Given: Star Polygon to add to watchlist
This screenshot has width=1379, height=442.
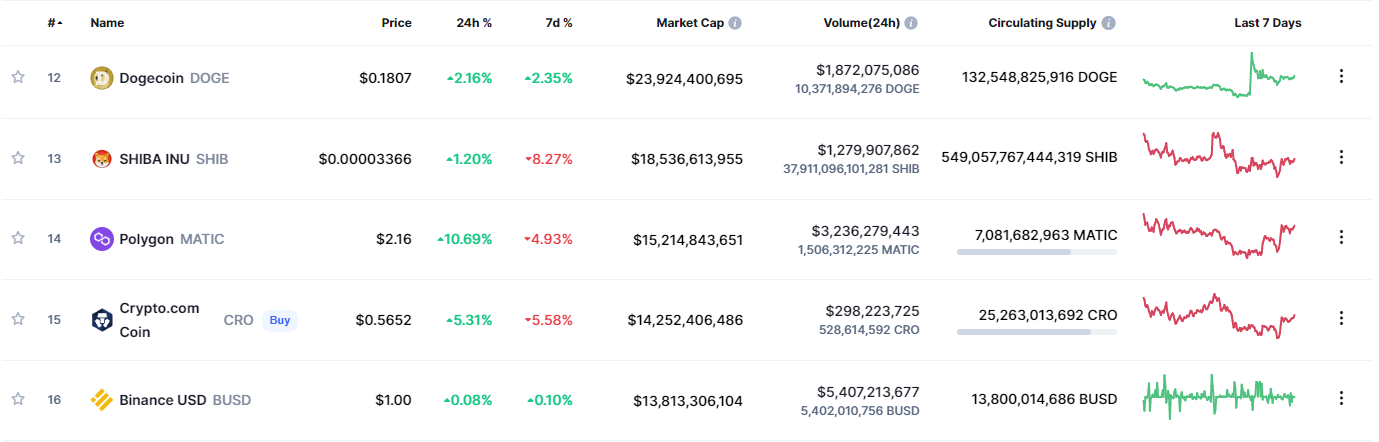Looking at the screenshot, I should click(18, 238).
